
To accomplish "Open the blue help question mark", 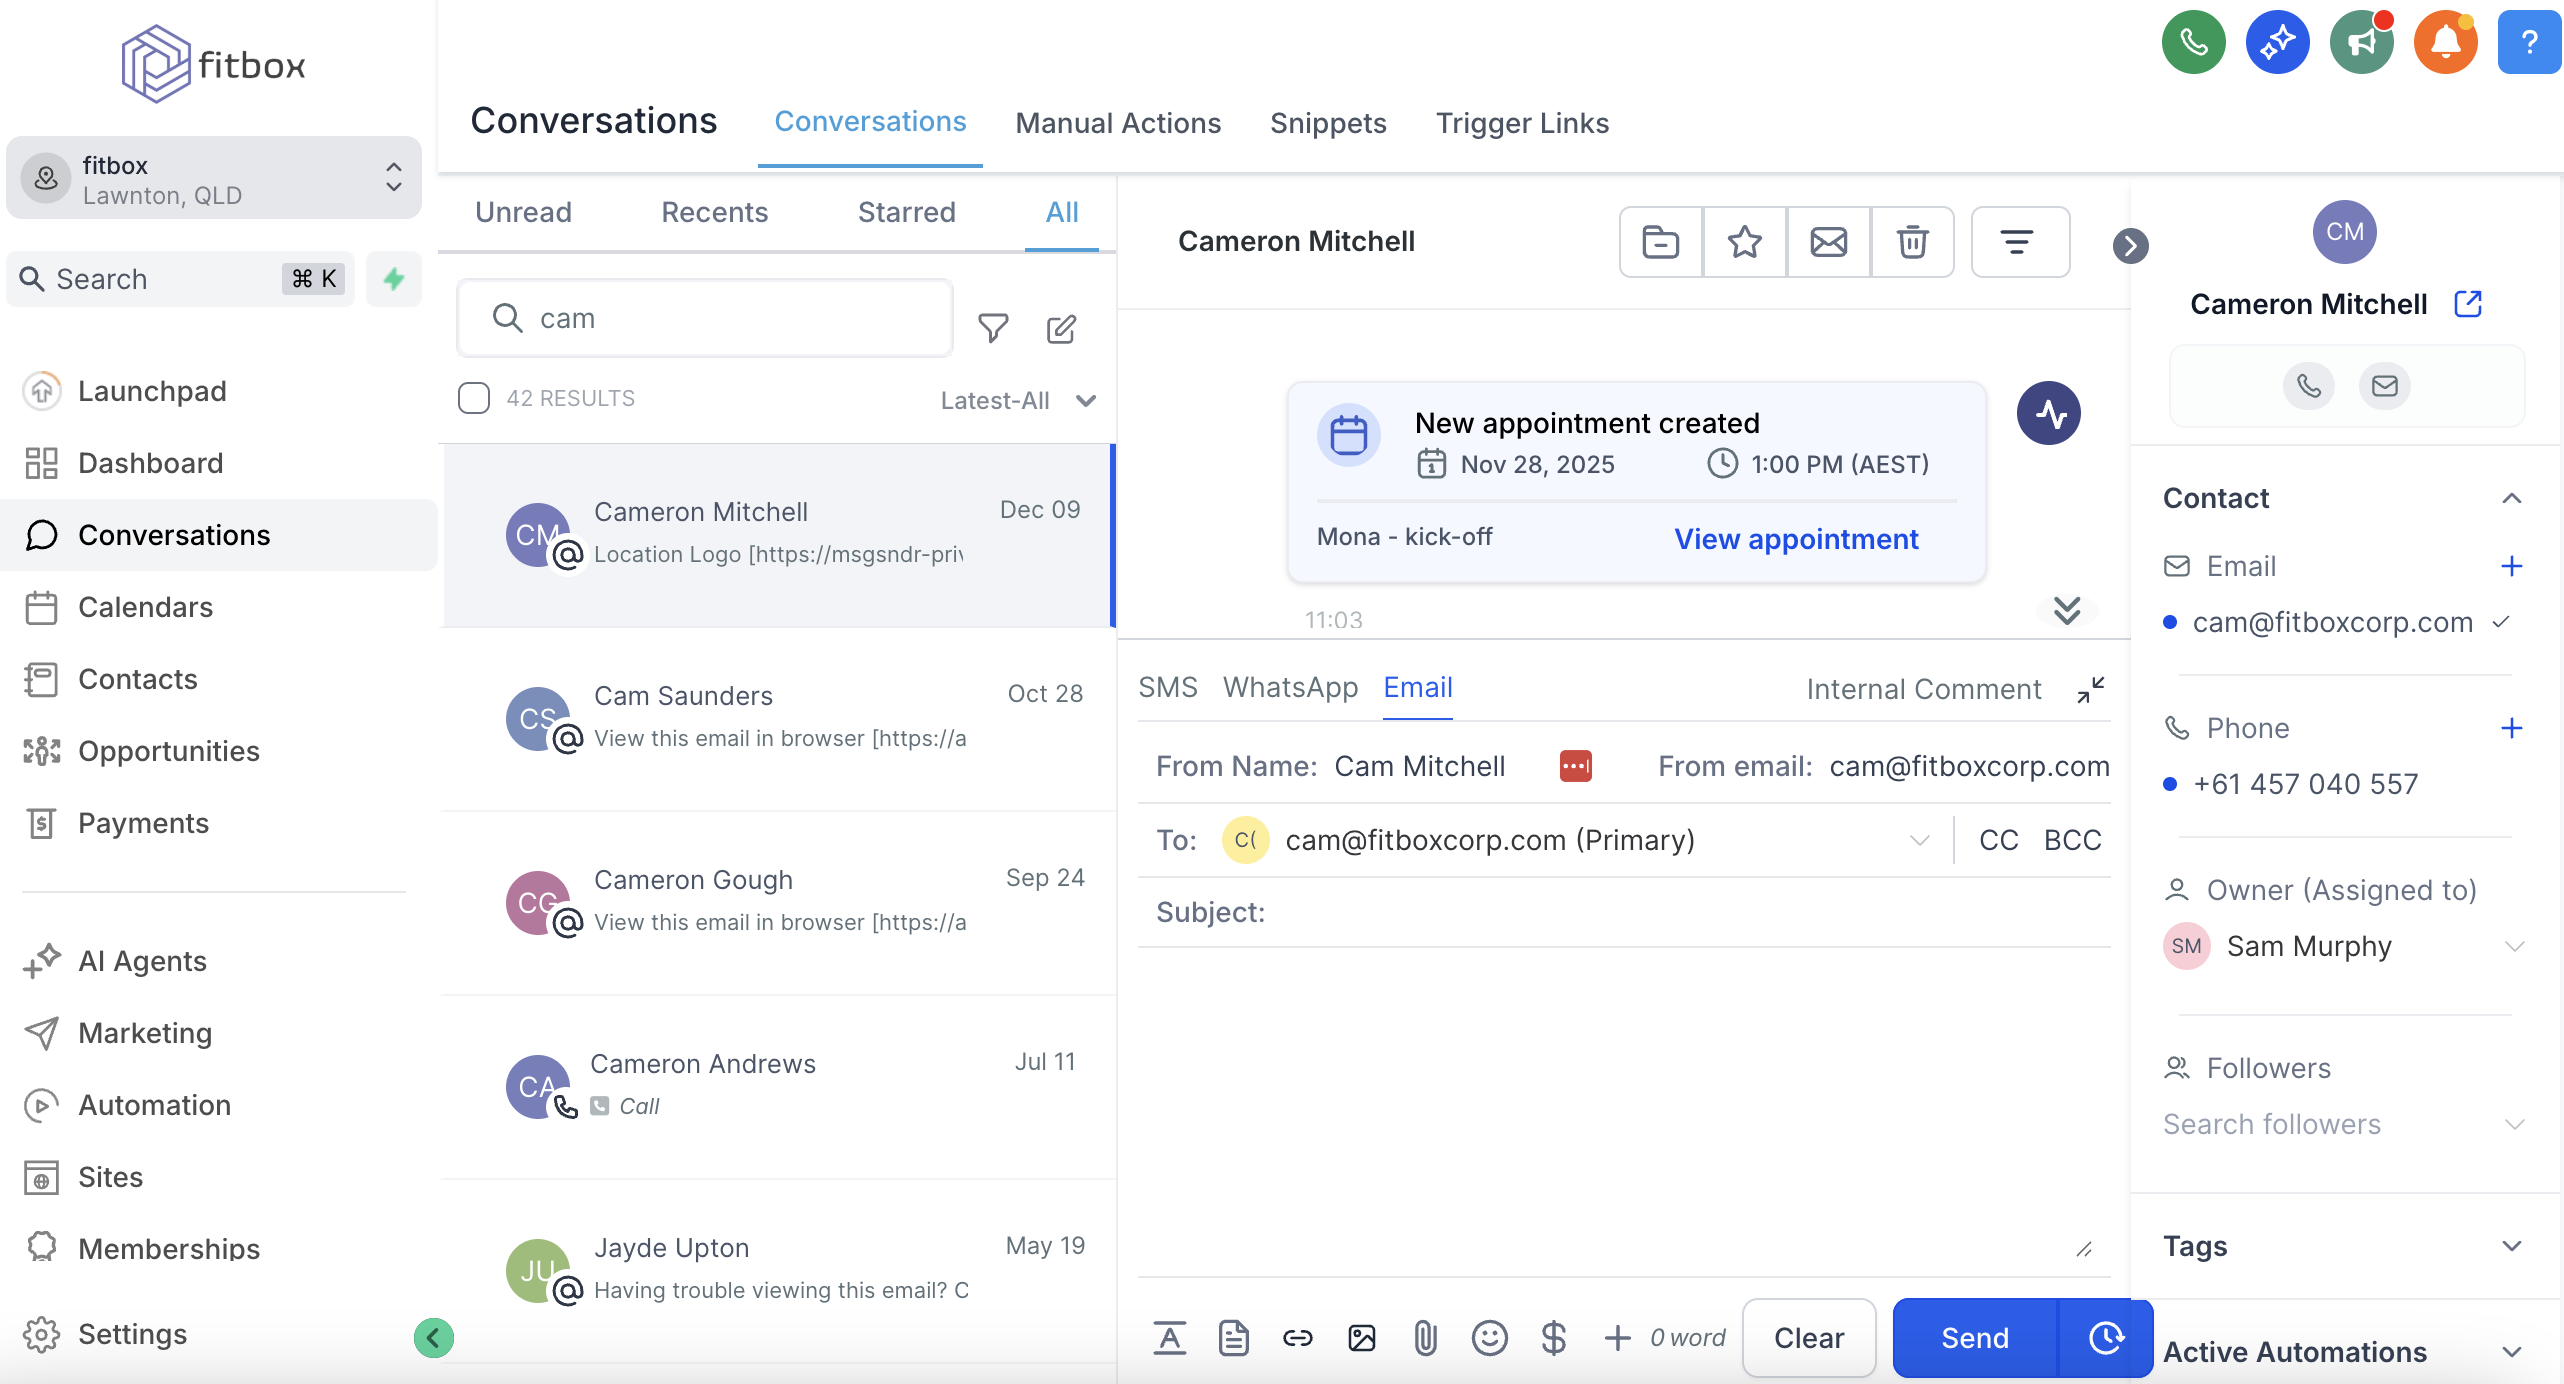I will point(2529,42).
